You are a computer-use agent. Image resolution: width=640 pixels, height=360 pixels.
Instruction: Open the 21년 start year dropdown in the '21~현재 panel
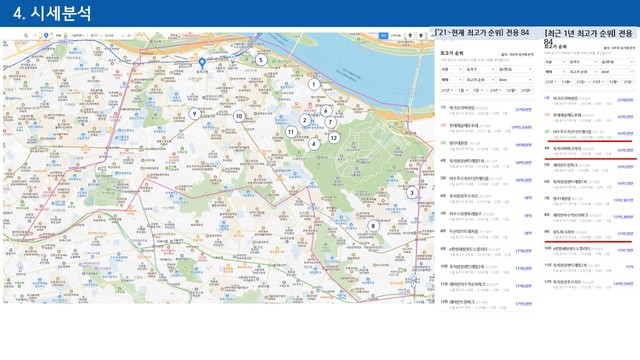(447, 90)
